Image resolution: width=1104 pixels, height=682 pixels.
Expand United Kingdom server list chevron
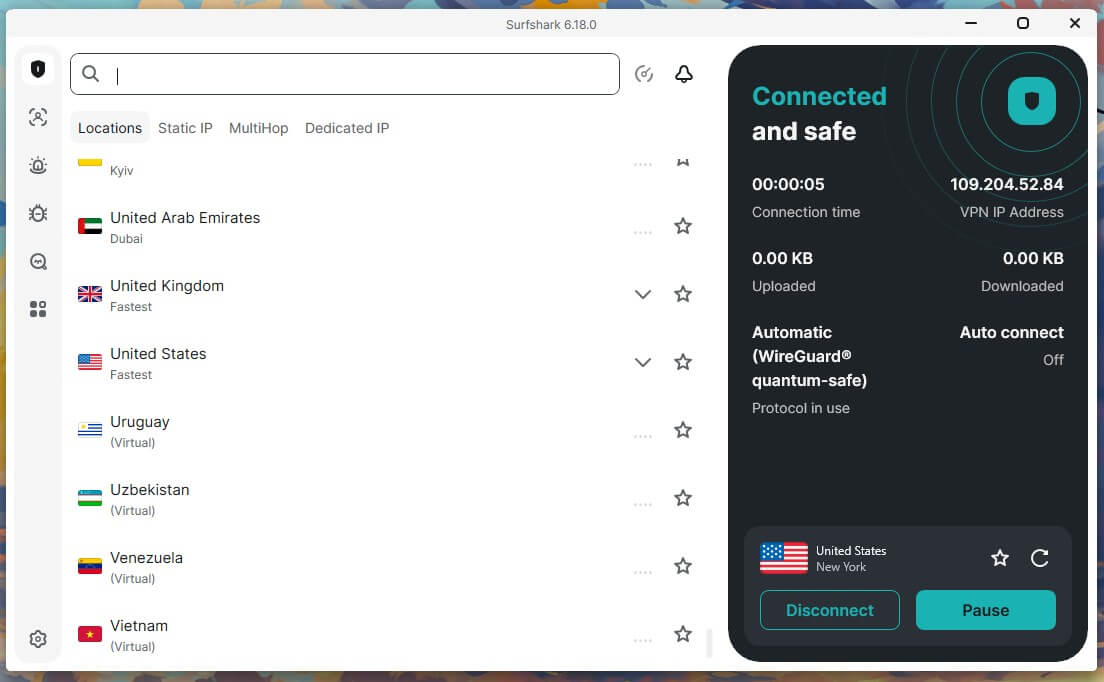(643, 294)
